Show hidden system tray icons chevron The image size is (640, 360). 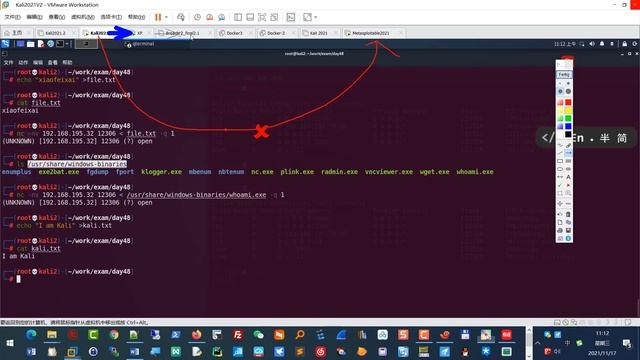(x=538, y=343)
